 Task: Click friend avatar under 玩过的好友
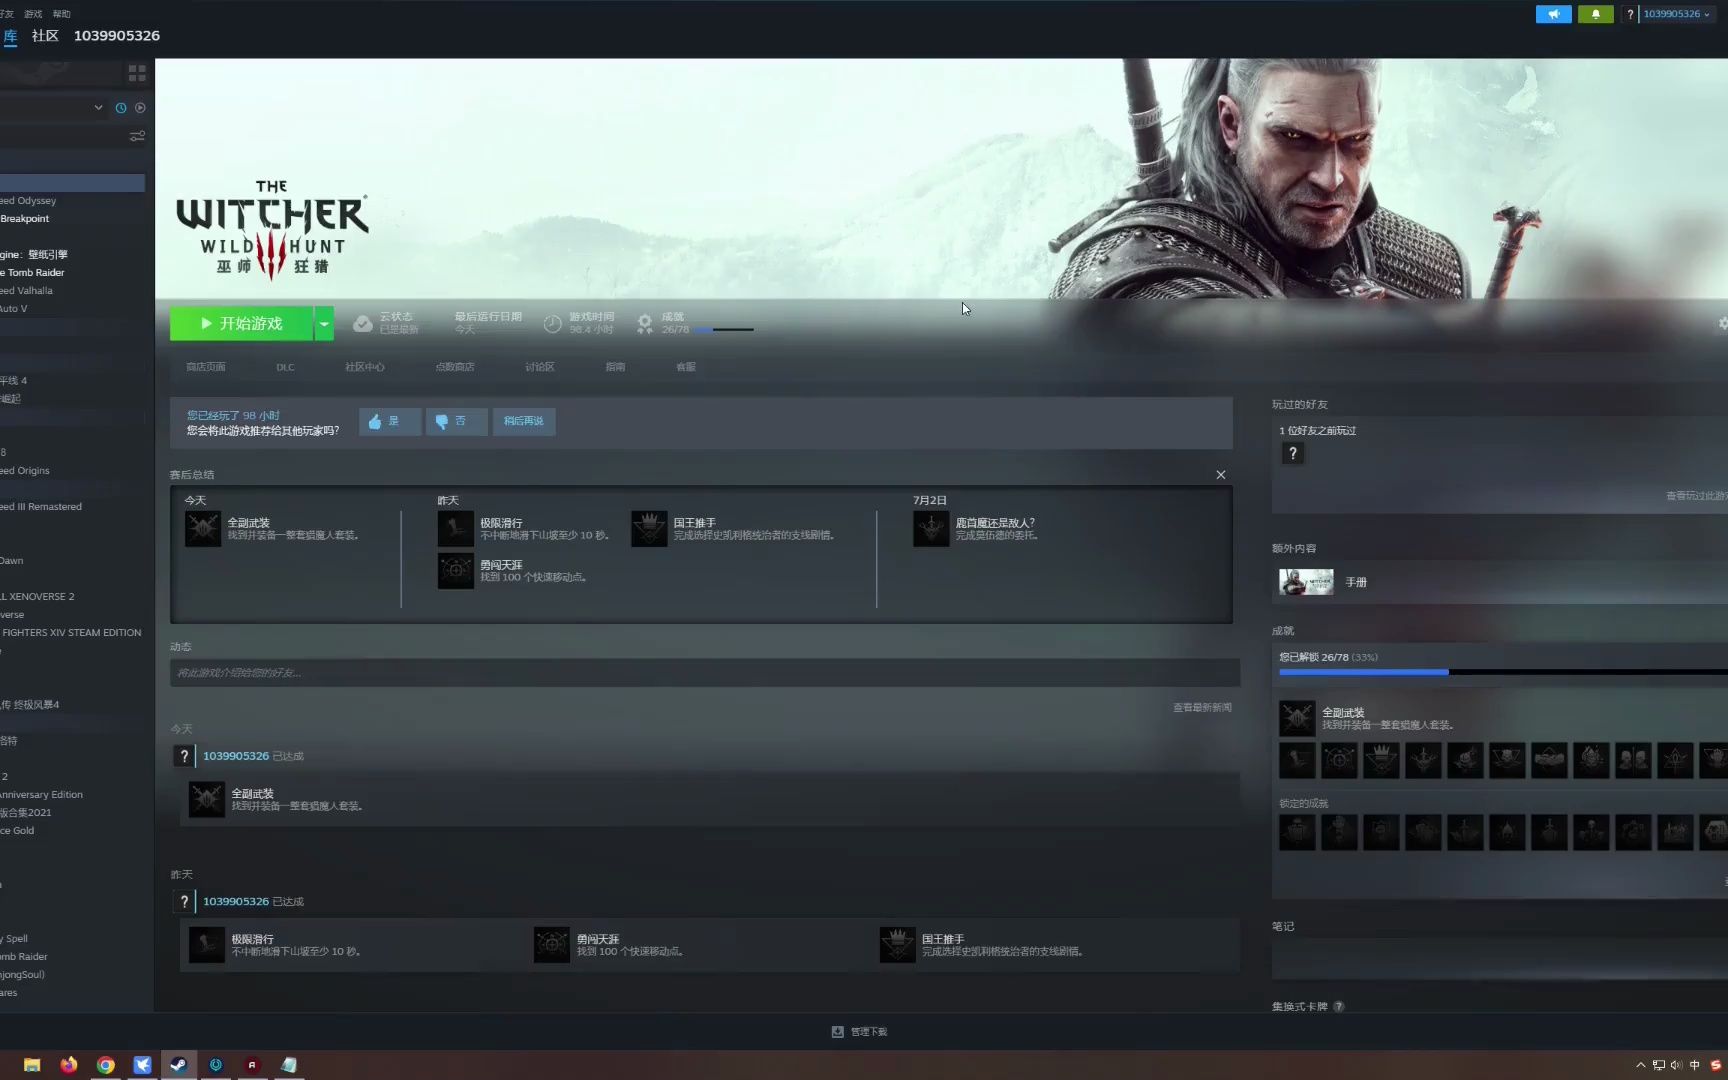click(x=1293, y=453)
